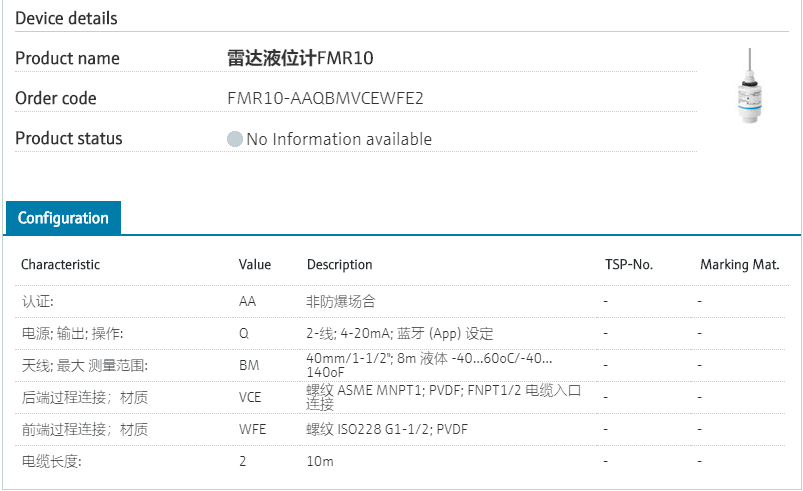The width and height of the screenshot is (803, 491).
Task: Click the BM value in antenna row
Action: pos(249,366)
